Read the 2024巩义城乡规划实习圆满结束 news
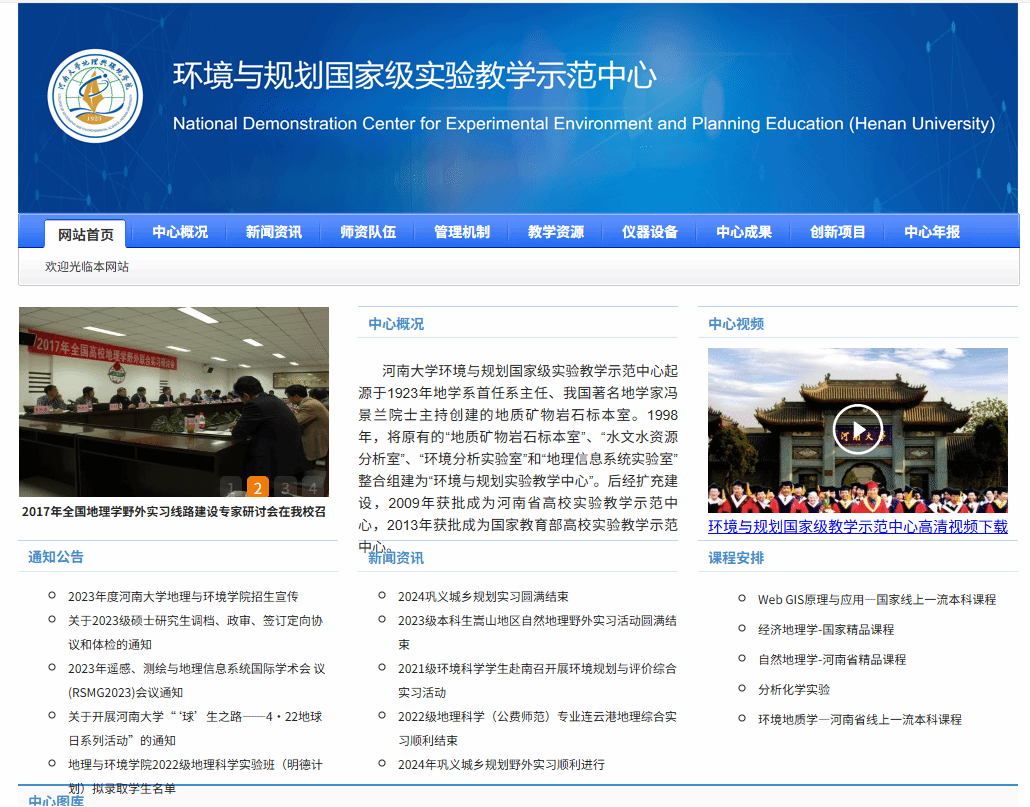1030x807 pixels. click(x=483, y=596)
